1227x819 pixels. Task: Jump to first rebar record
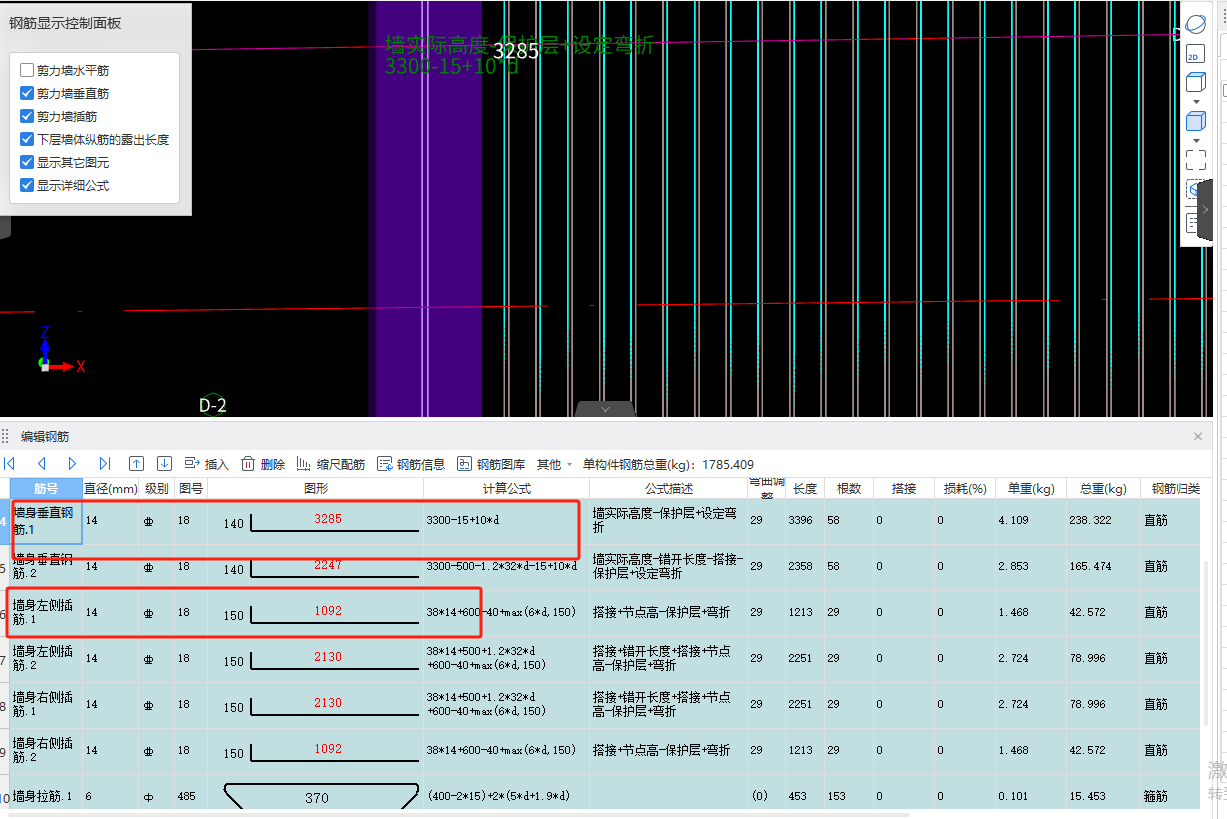[x=10, y=464]
